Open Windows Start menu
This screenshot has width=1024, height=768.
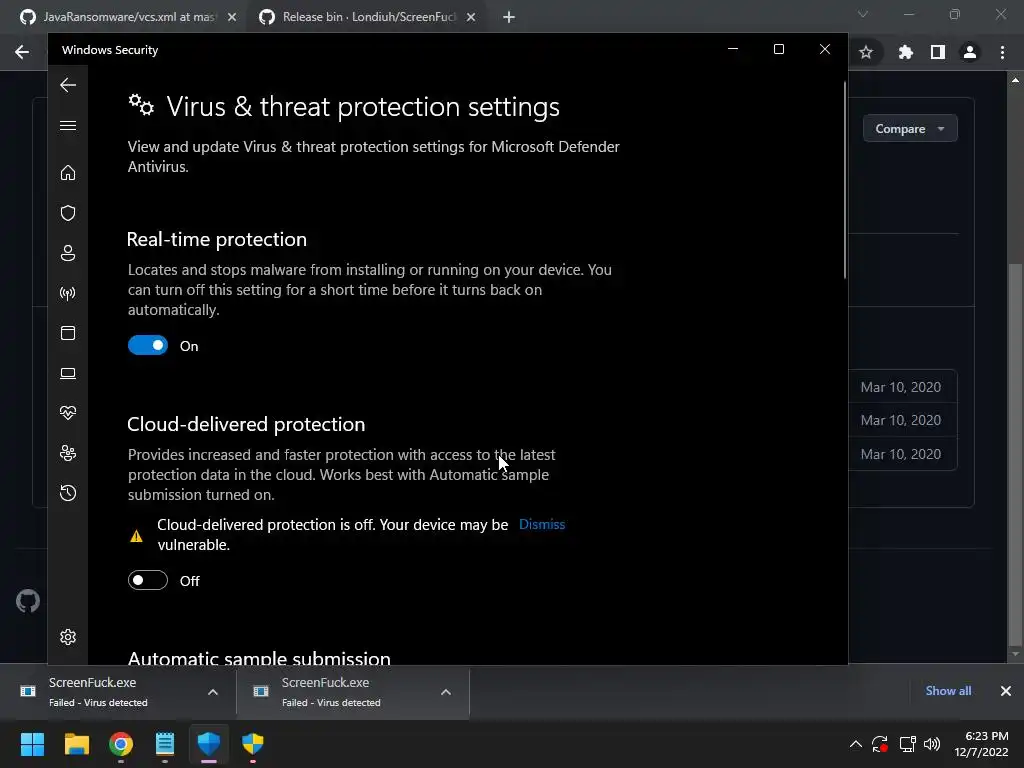point(32,743)
